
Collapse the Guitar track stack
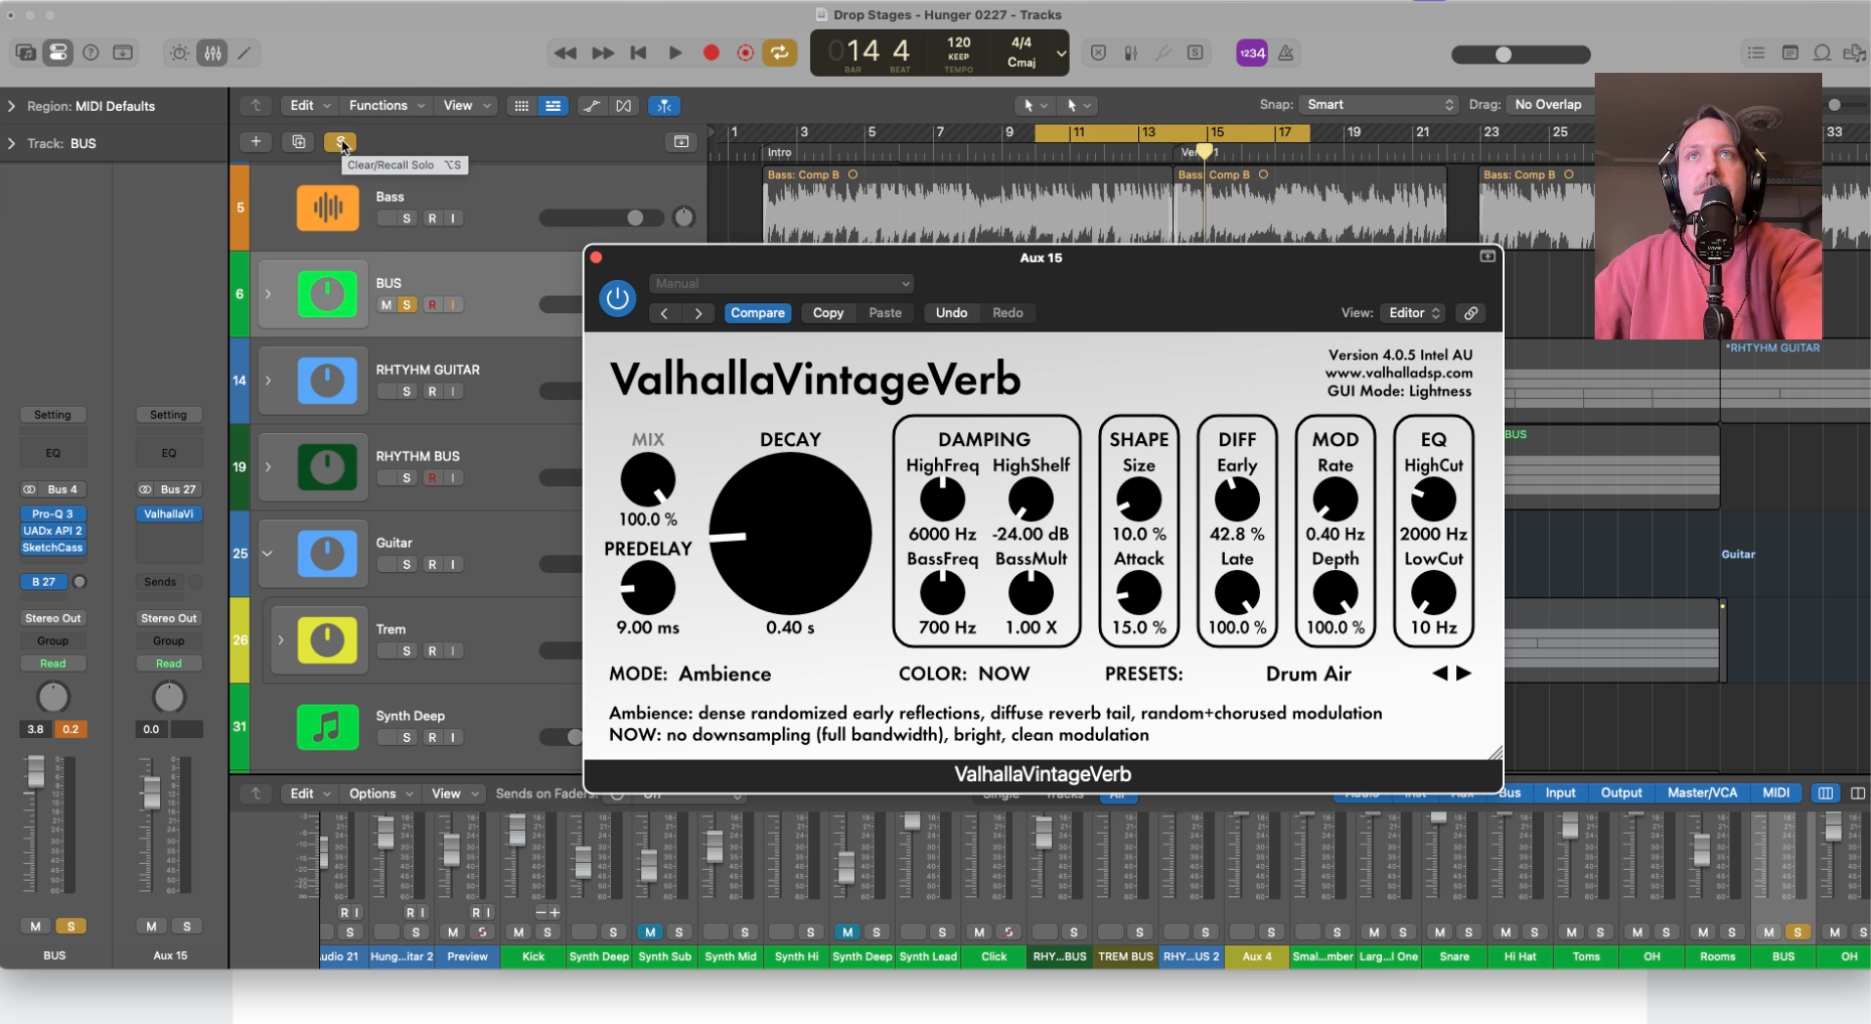[268, 554]
